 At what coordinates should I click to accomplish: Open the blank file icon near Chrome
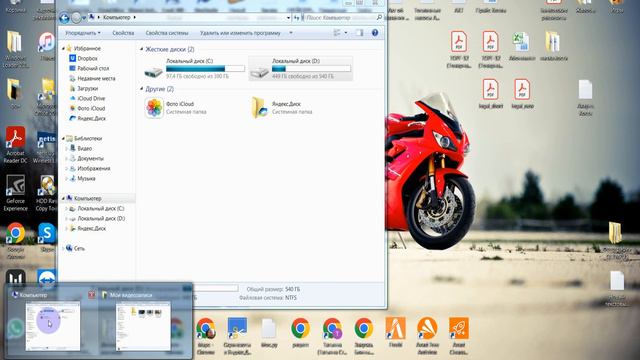pyautogui.click(x=269, y=333)
